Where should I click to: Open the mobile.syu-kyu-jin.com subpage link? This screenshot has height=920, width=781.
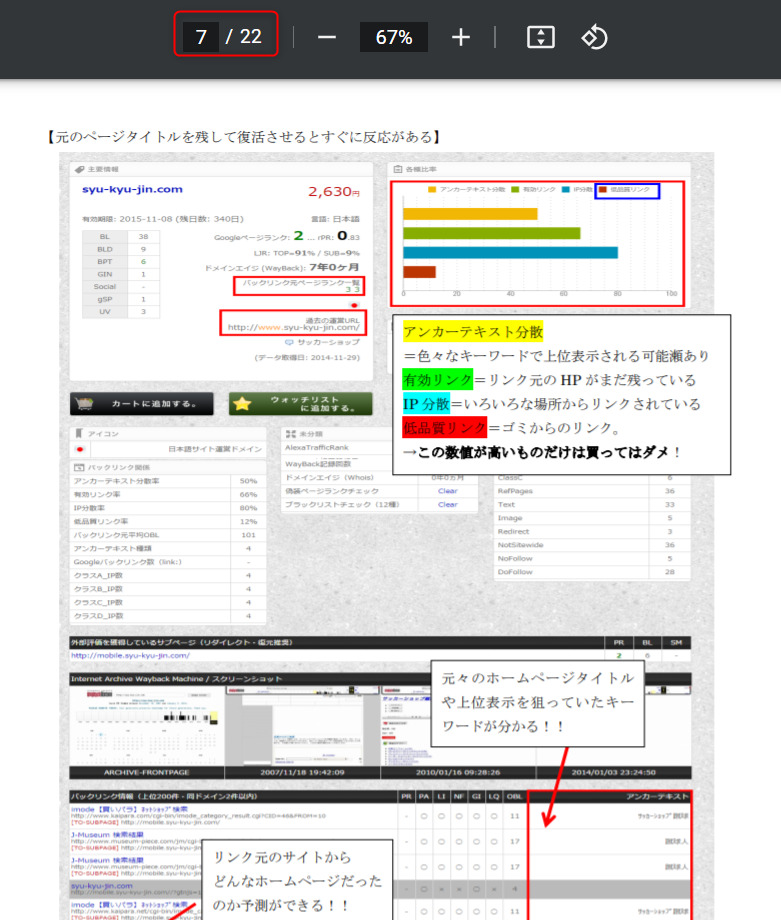click(130, 656)
